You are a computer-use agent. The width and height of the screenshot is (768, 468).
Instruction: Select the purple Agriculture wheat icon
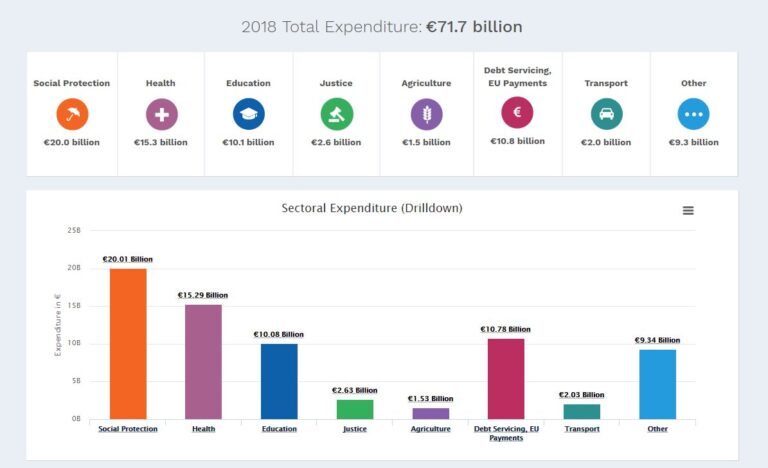[x=426, y=114]
